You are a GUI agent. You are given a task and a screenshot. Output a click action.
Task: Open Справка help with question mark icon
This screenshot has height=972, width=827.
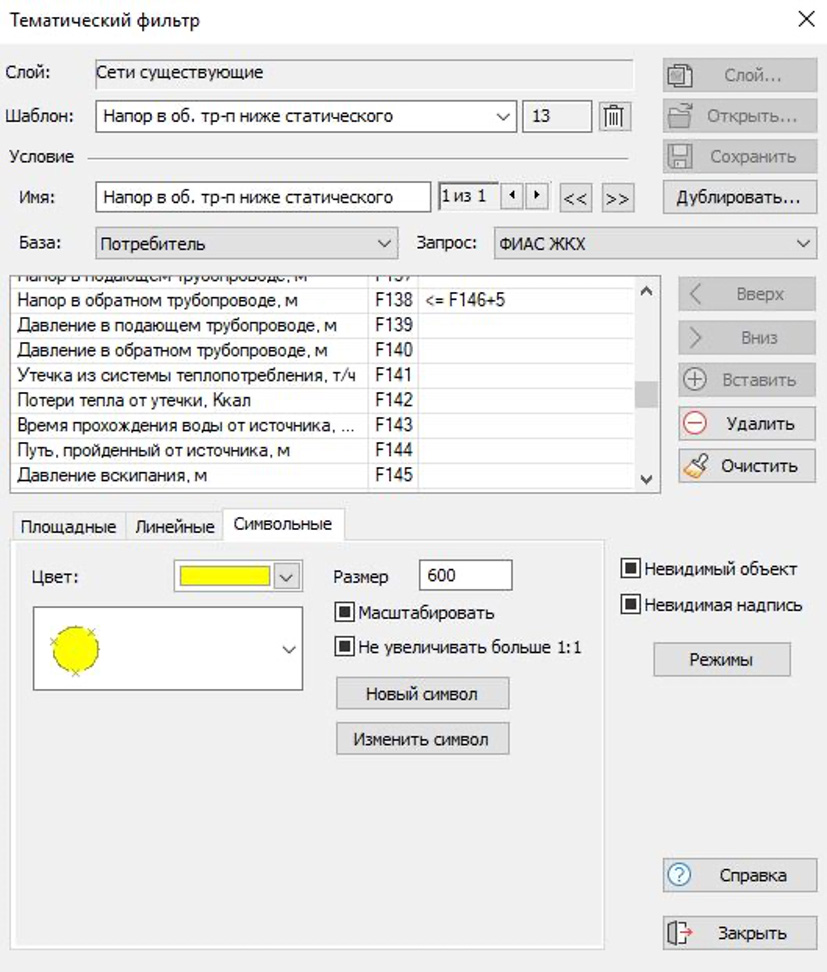point(739,875)
